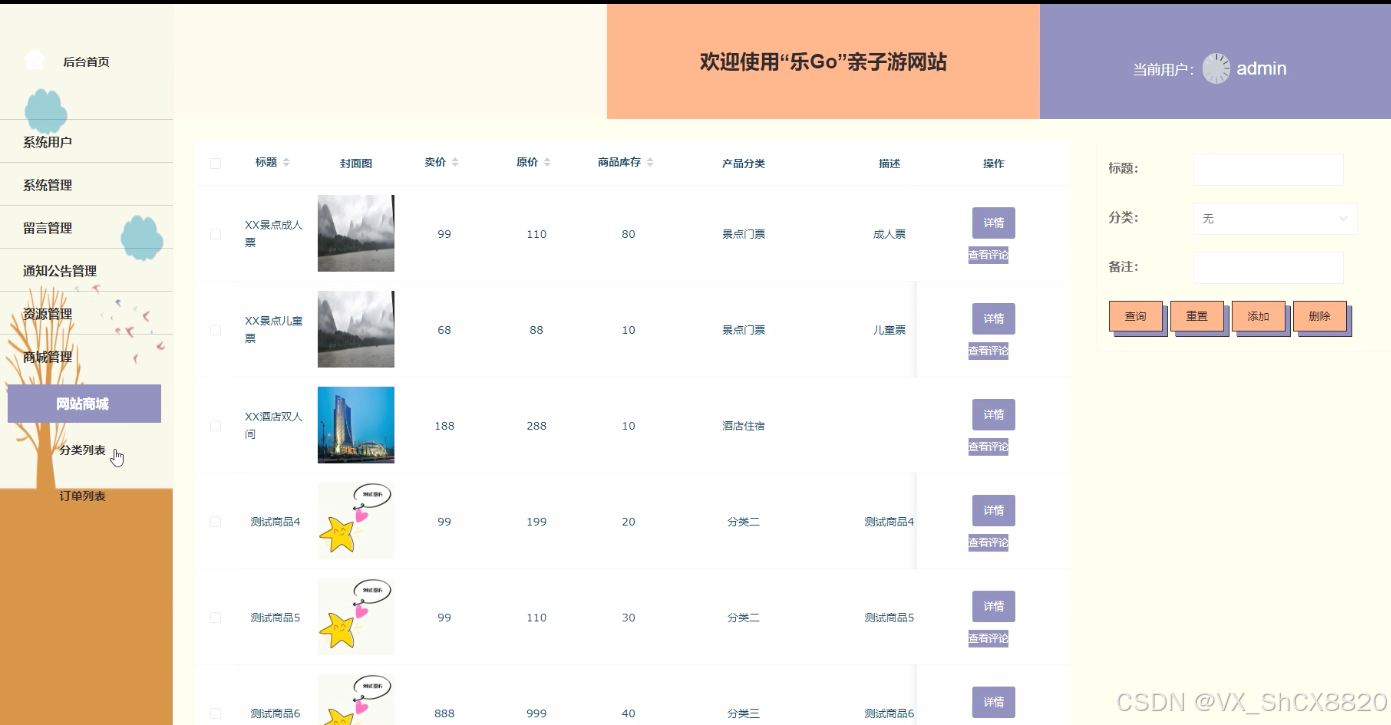Open 测试商品4 star cover thumbnail

pos(356,521)
